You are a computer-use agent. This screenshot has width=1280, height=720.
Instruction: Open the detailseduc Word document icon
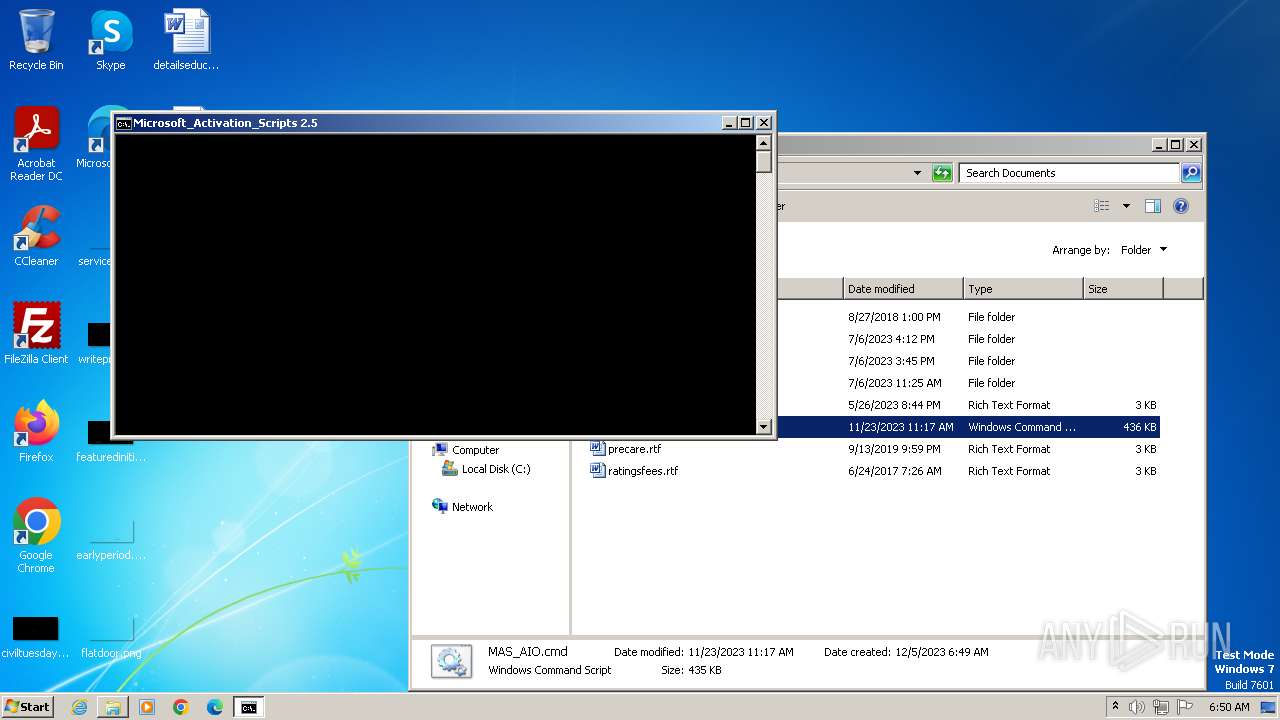click(x=186, y=40)
